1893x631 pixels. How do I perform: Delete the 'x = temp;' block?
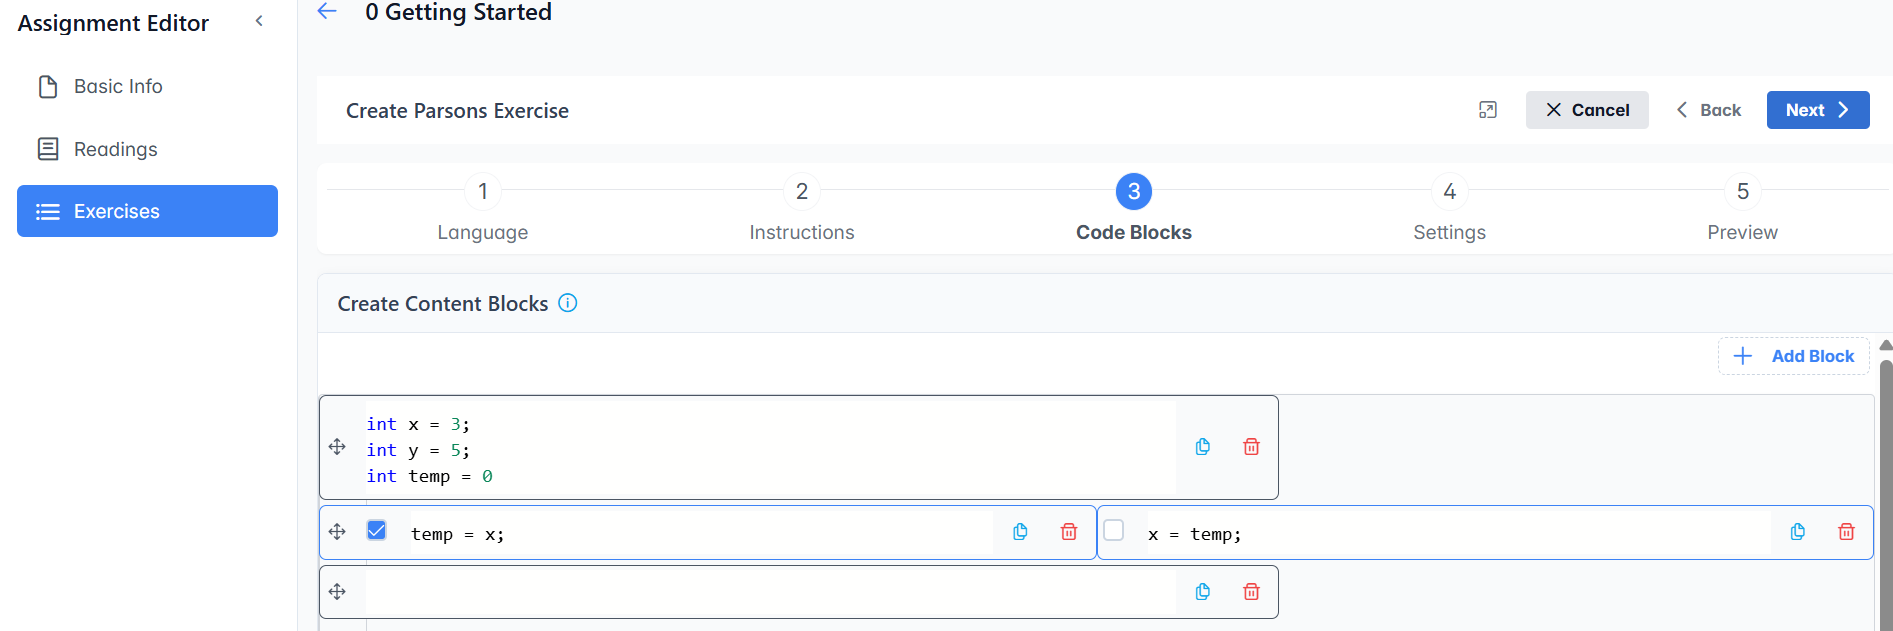point(1845,532)
